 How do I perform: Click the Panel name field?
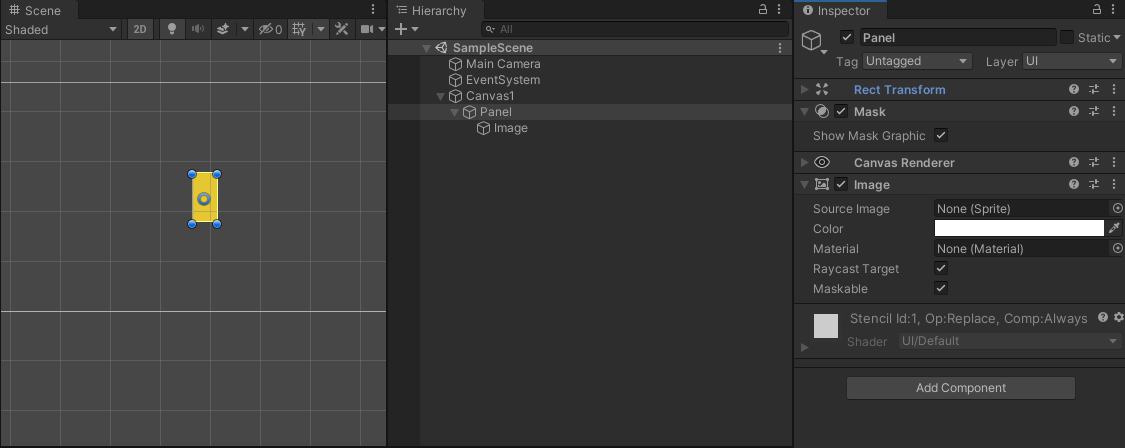(x=958, y=37)
